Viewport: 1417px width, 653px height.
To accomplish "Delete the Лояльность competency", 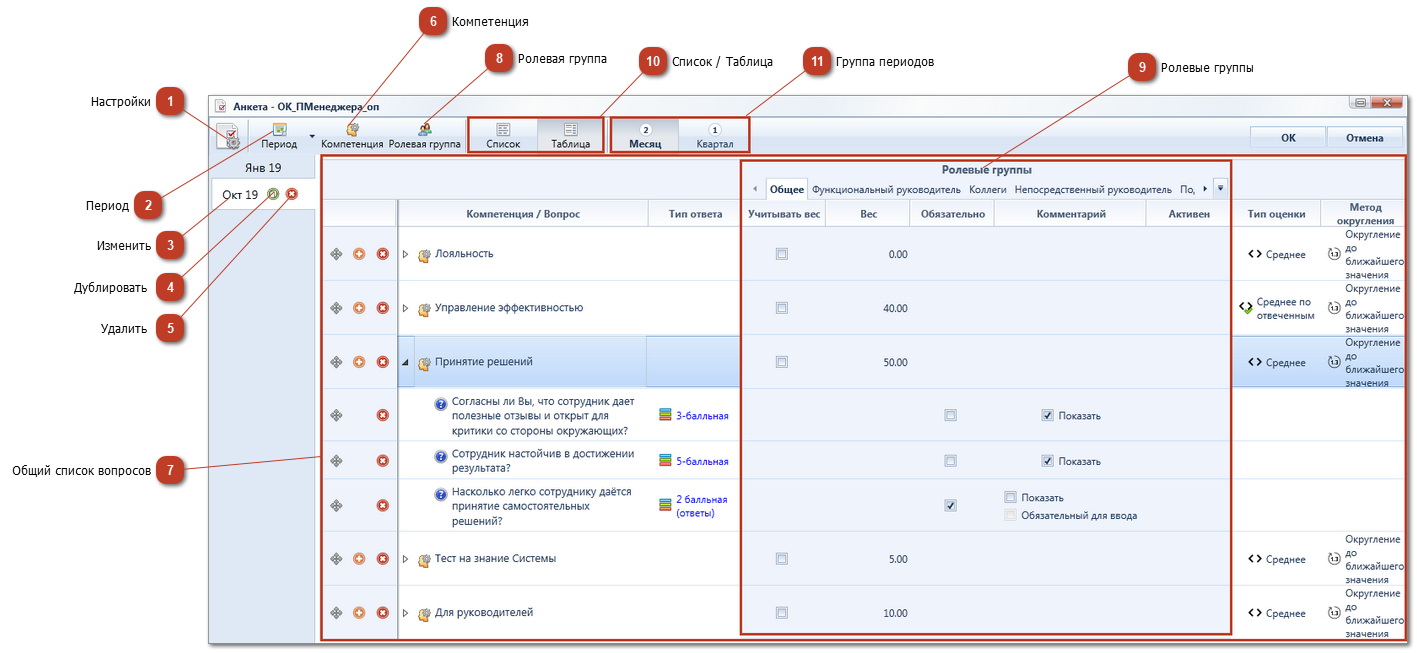I will click(x=382, y=254).
